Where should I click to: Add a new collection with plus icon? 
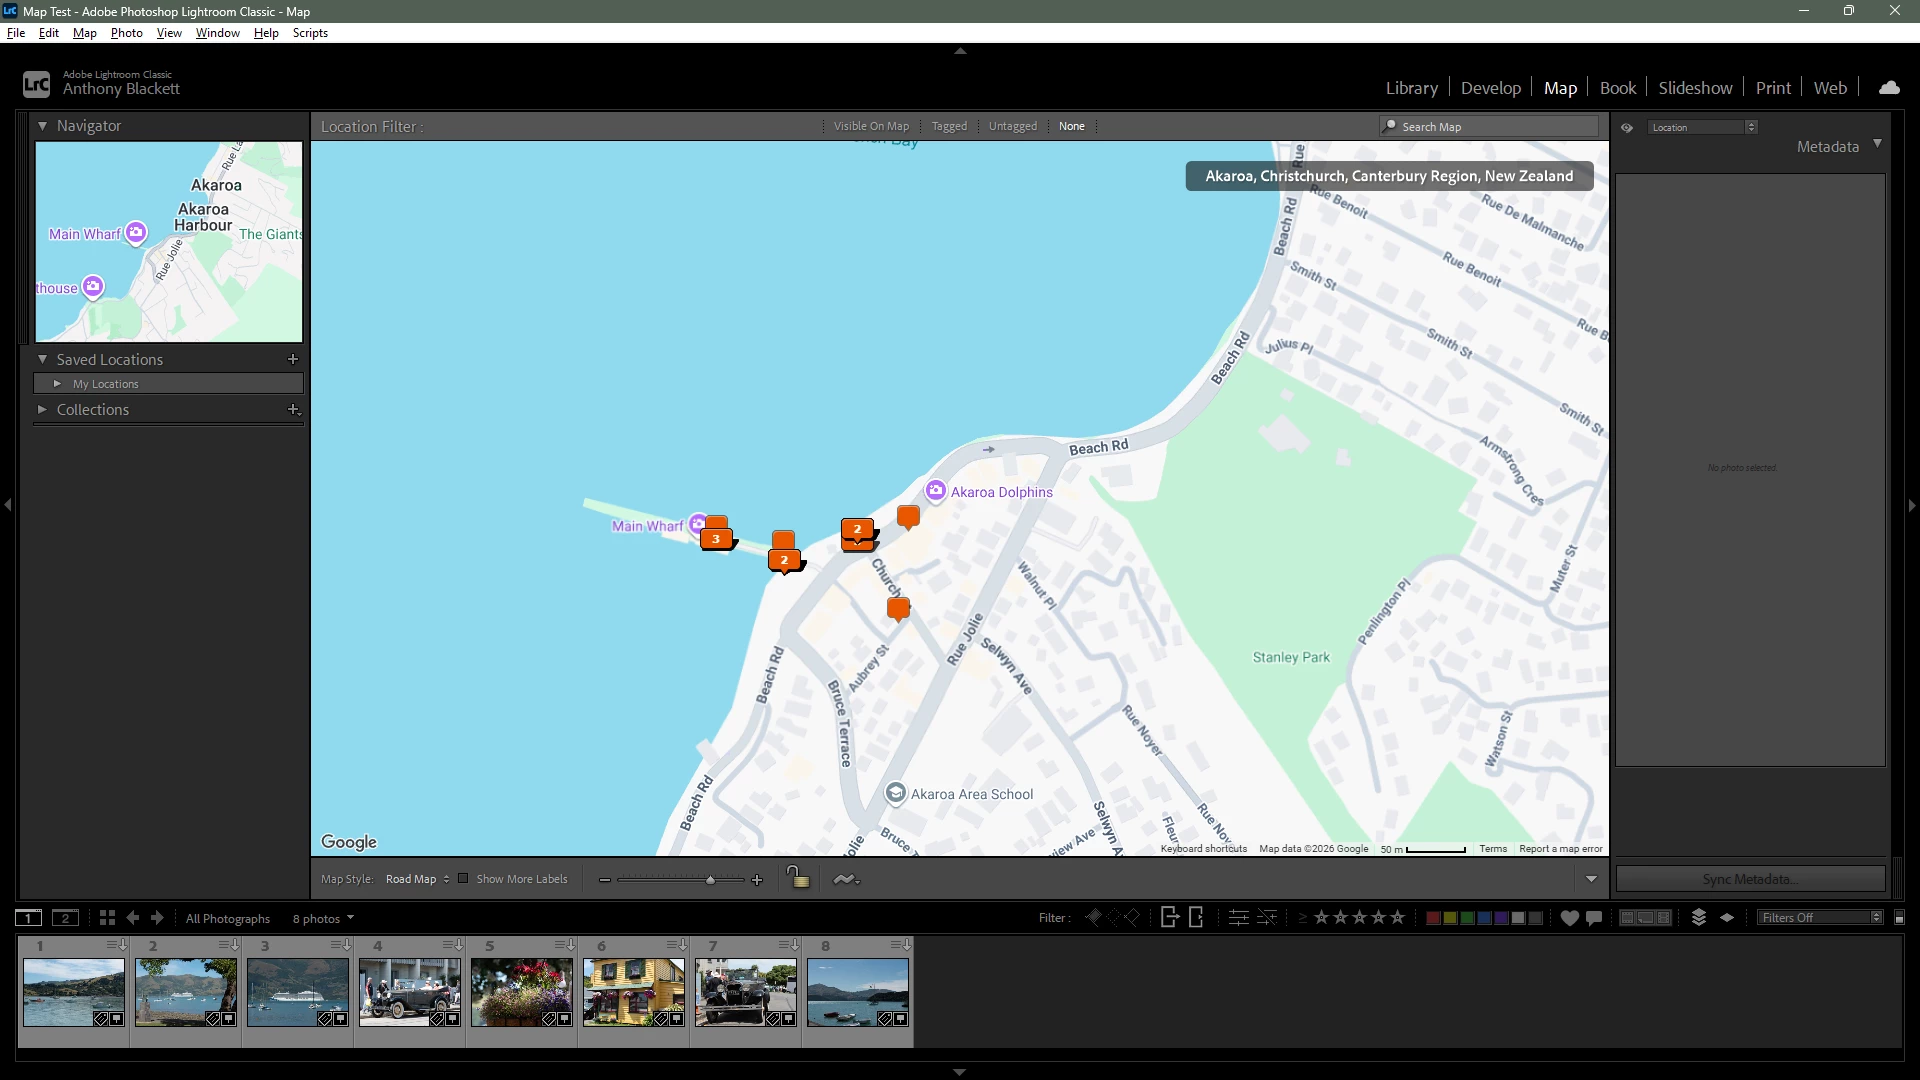293,409
